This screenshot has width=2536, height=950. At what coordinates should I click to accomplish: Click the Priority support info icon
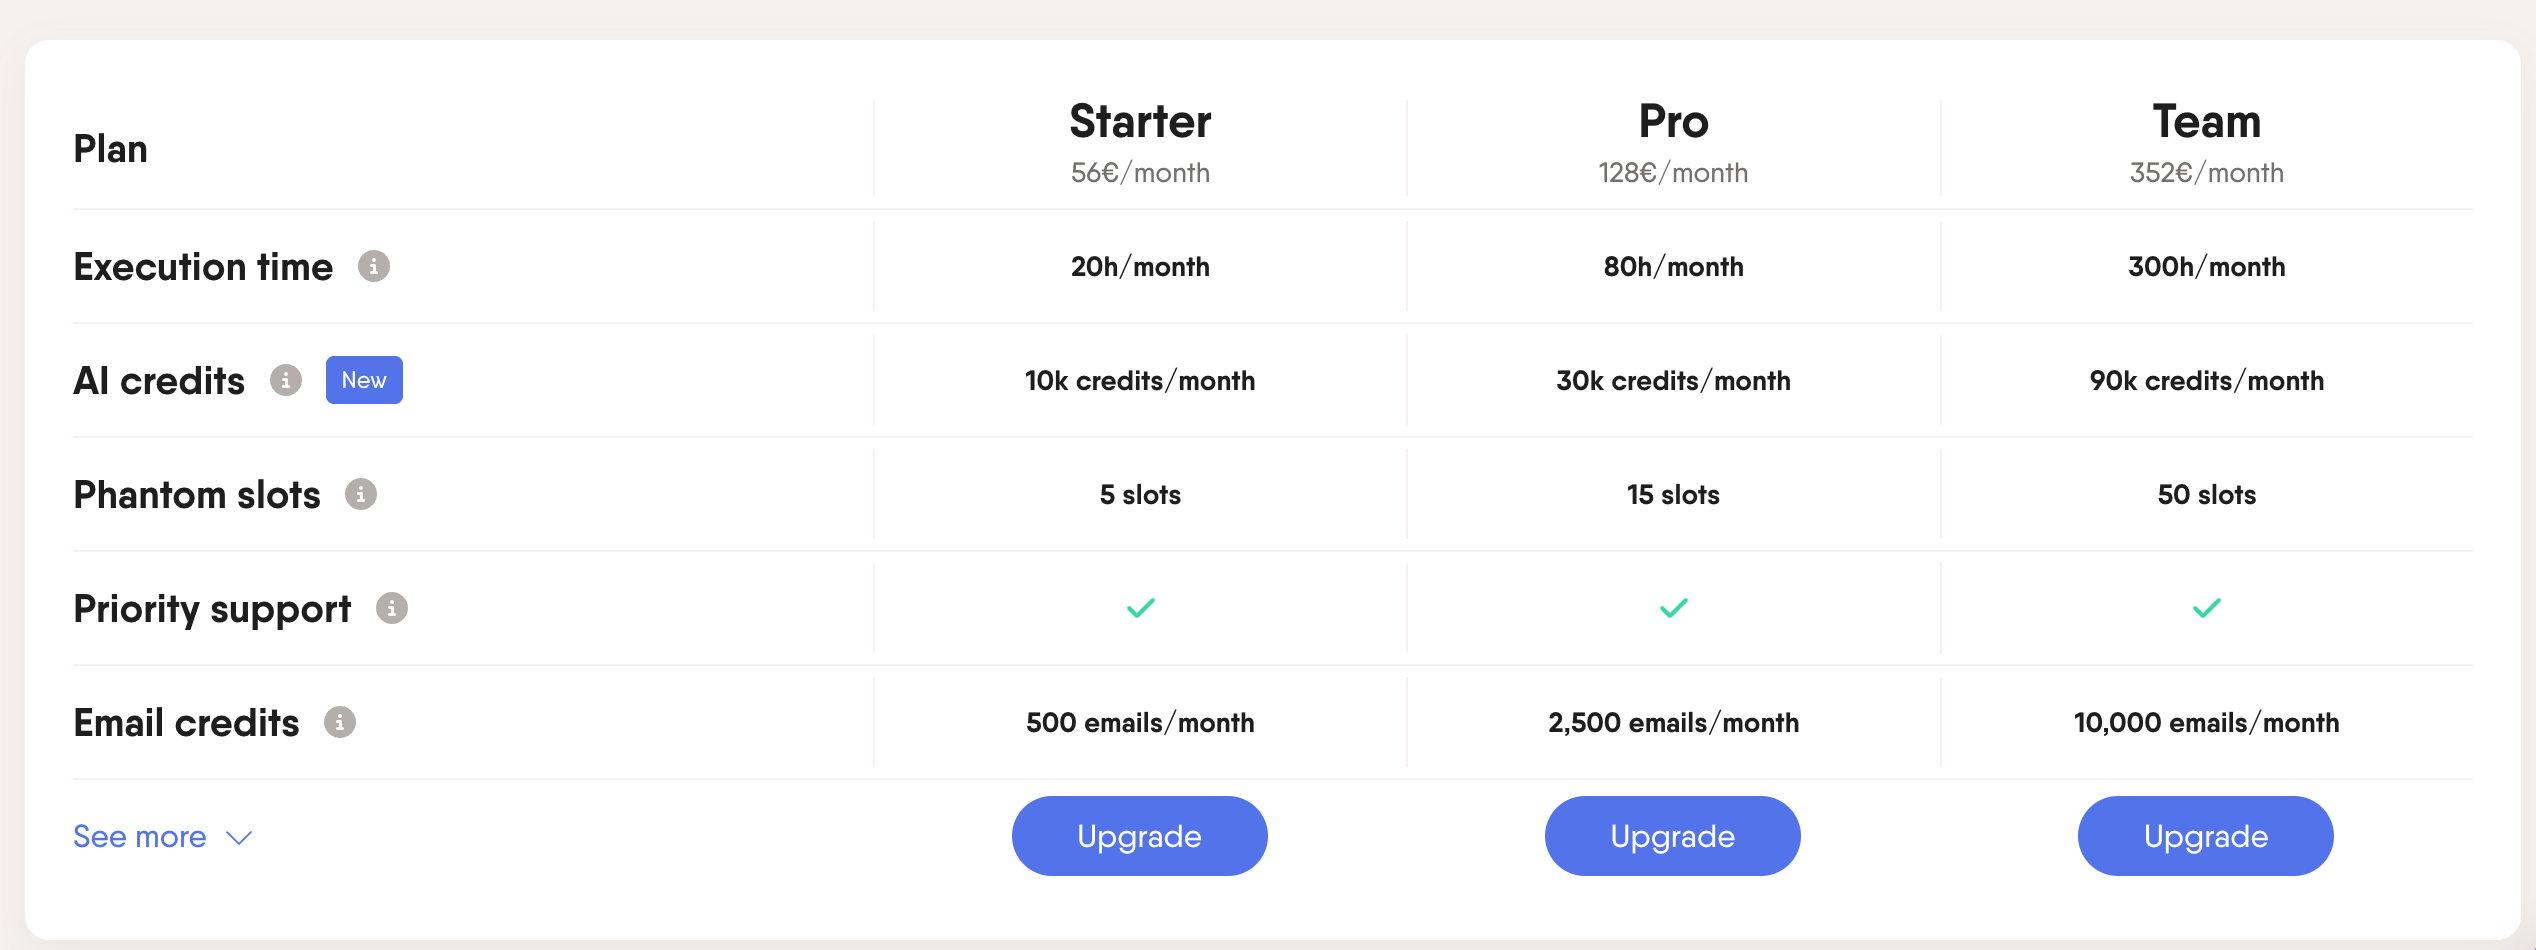392,608
